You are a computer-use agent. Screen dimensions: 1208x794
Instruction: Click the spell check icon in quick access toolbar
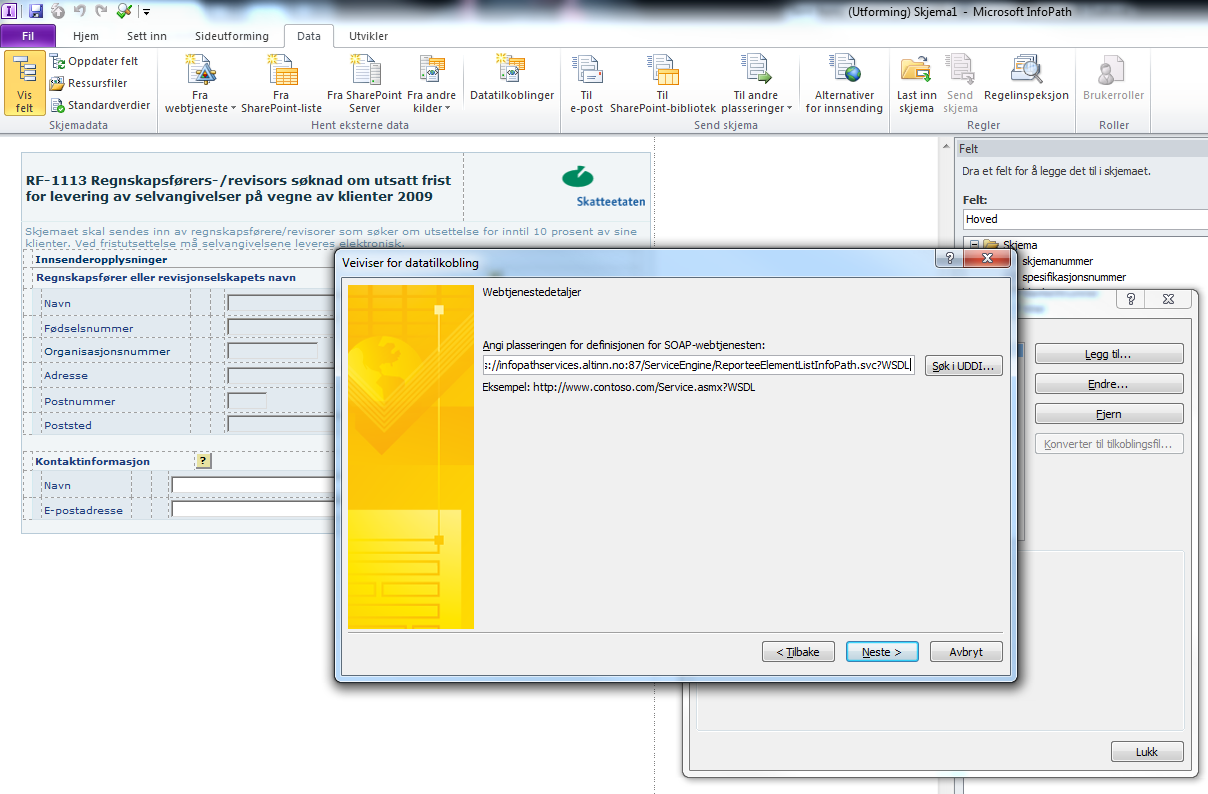coord(124,11)
